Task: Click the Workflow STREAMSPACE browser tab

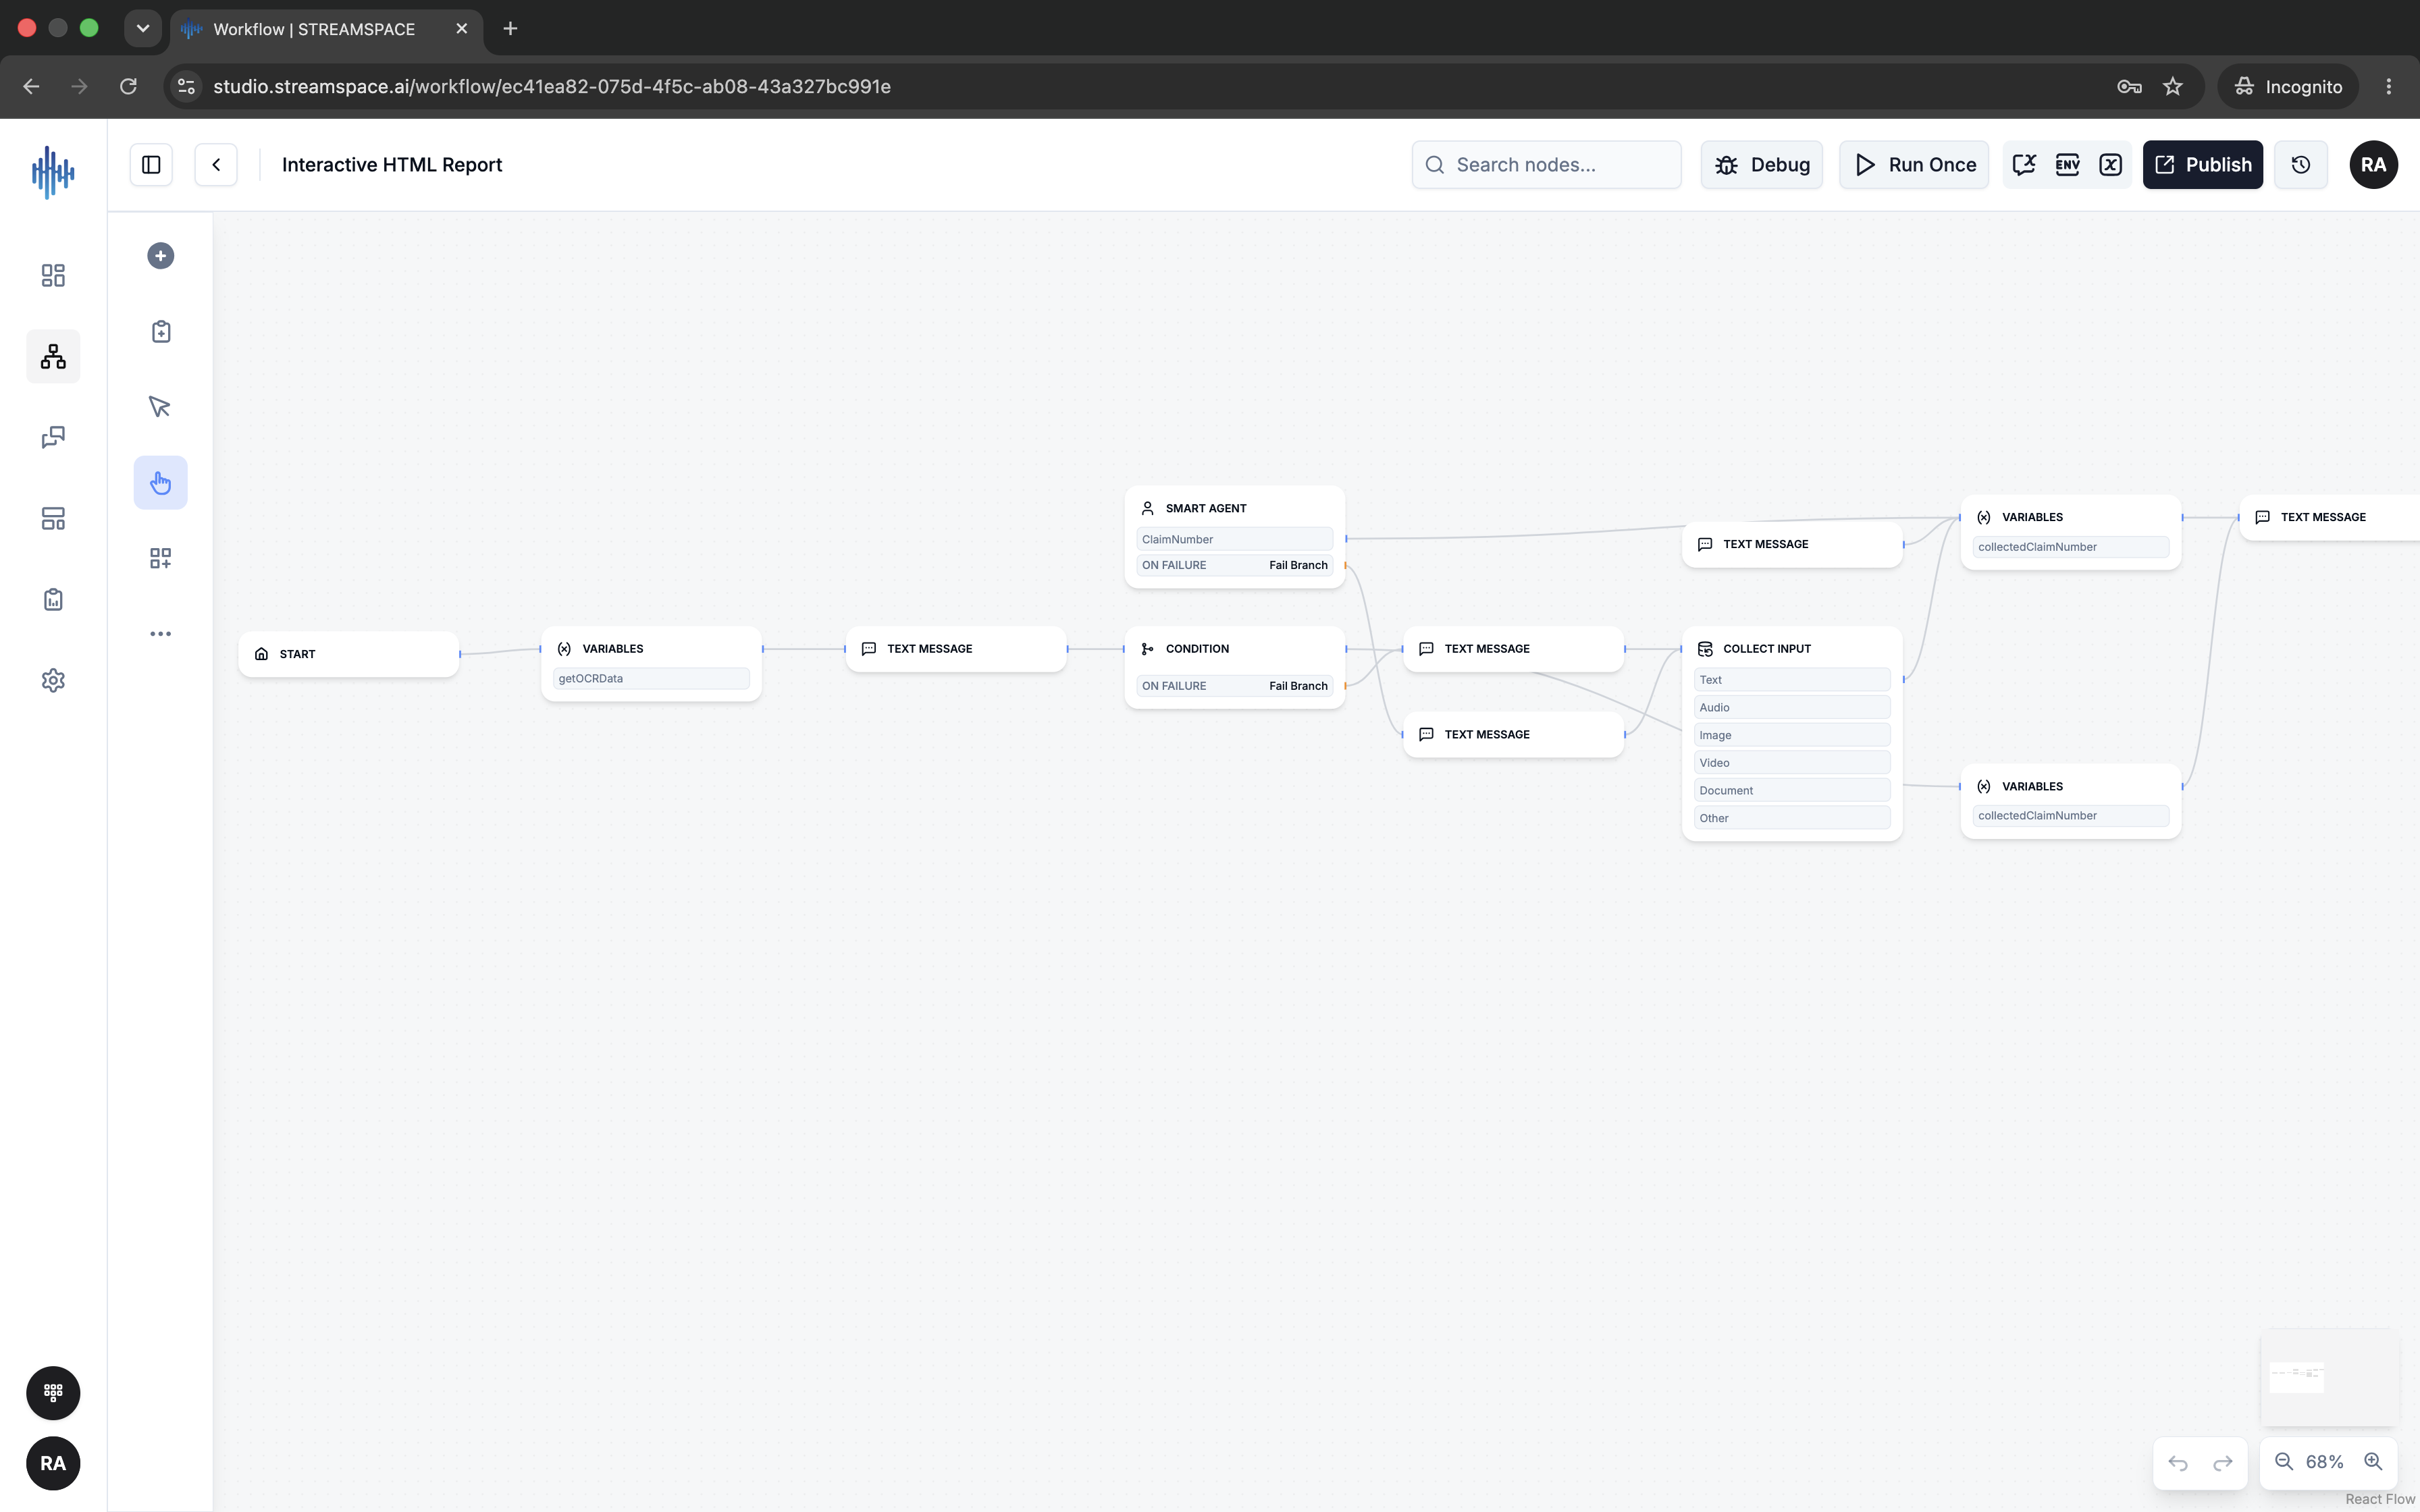Action: (326, 29)
